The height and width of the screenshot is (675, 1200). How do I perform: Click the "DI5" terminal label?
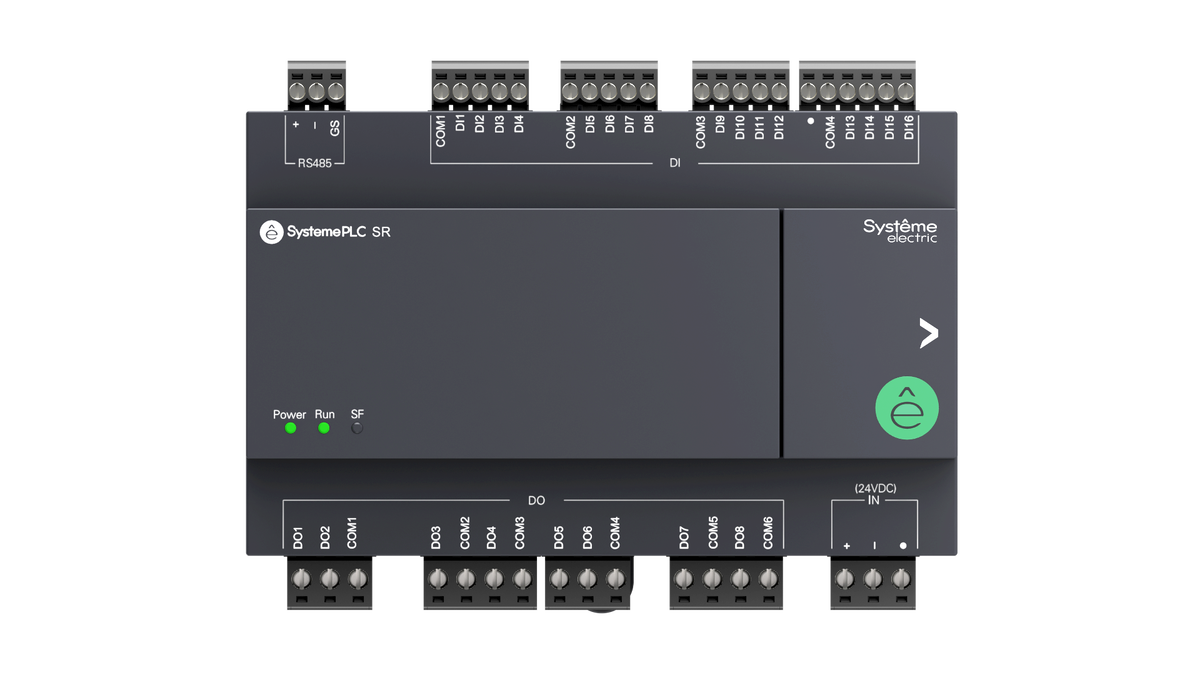590,125
